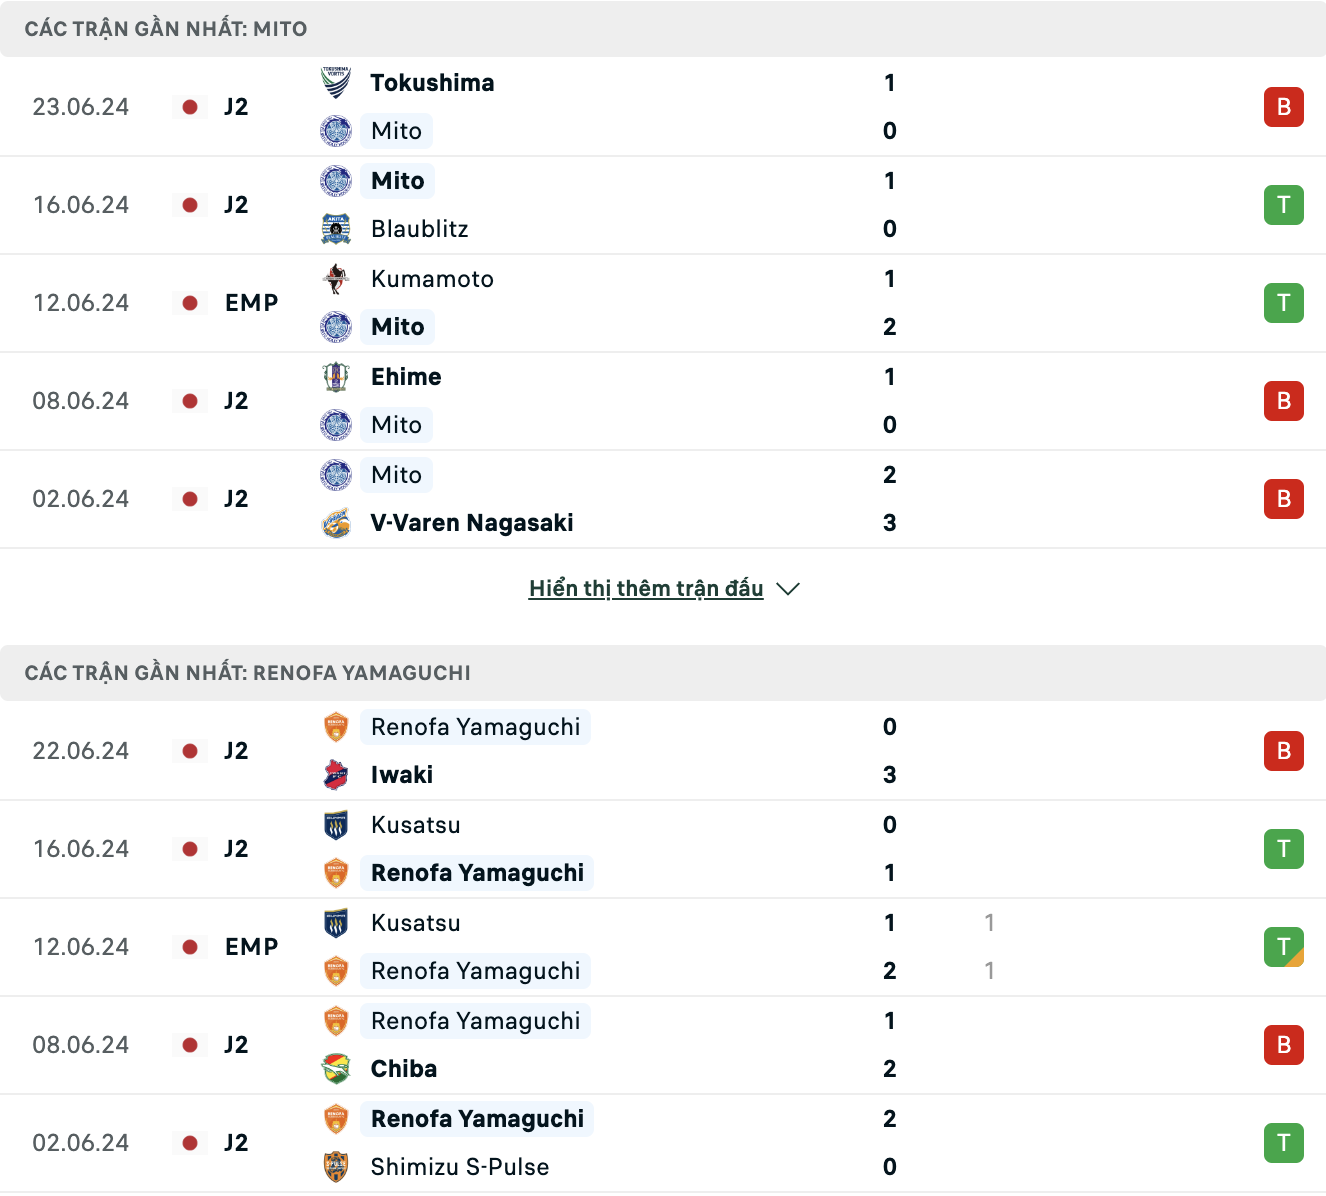Click the Tokushima team crest icon

336,83
